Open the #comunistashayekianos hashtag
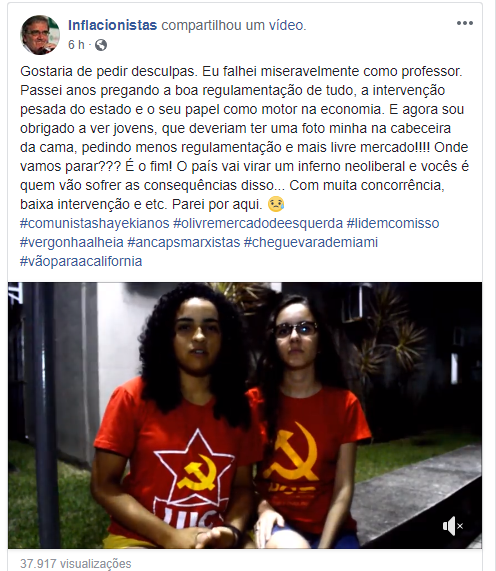 pos(95,223)
